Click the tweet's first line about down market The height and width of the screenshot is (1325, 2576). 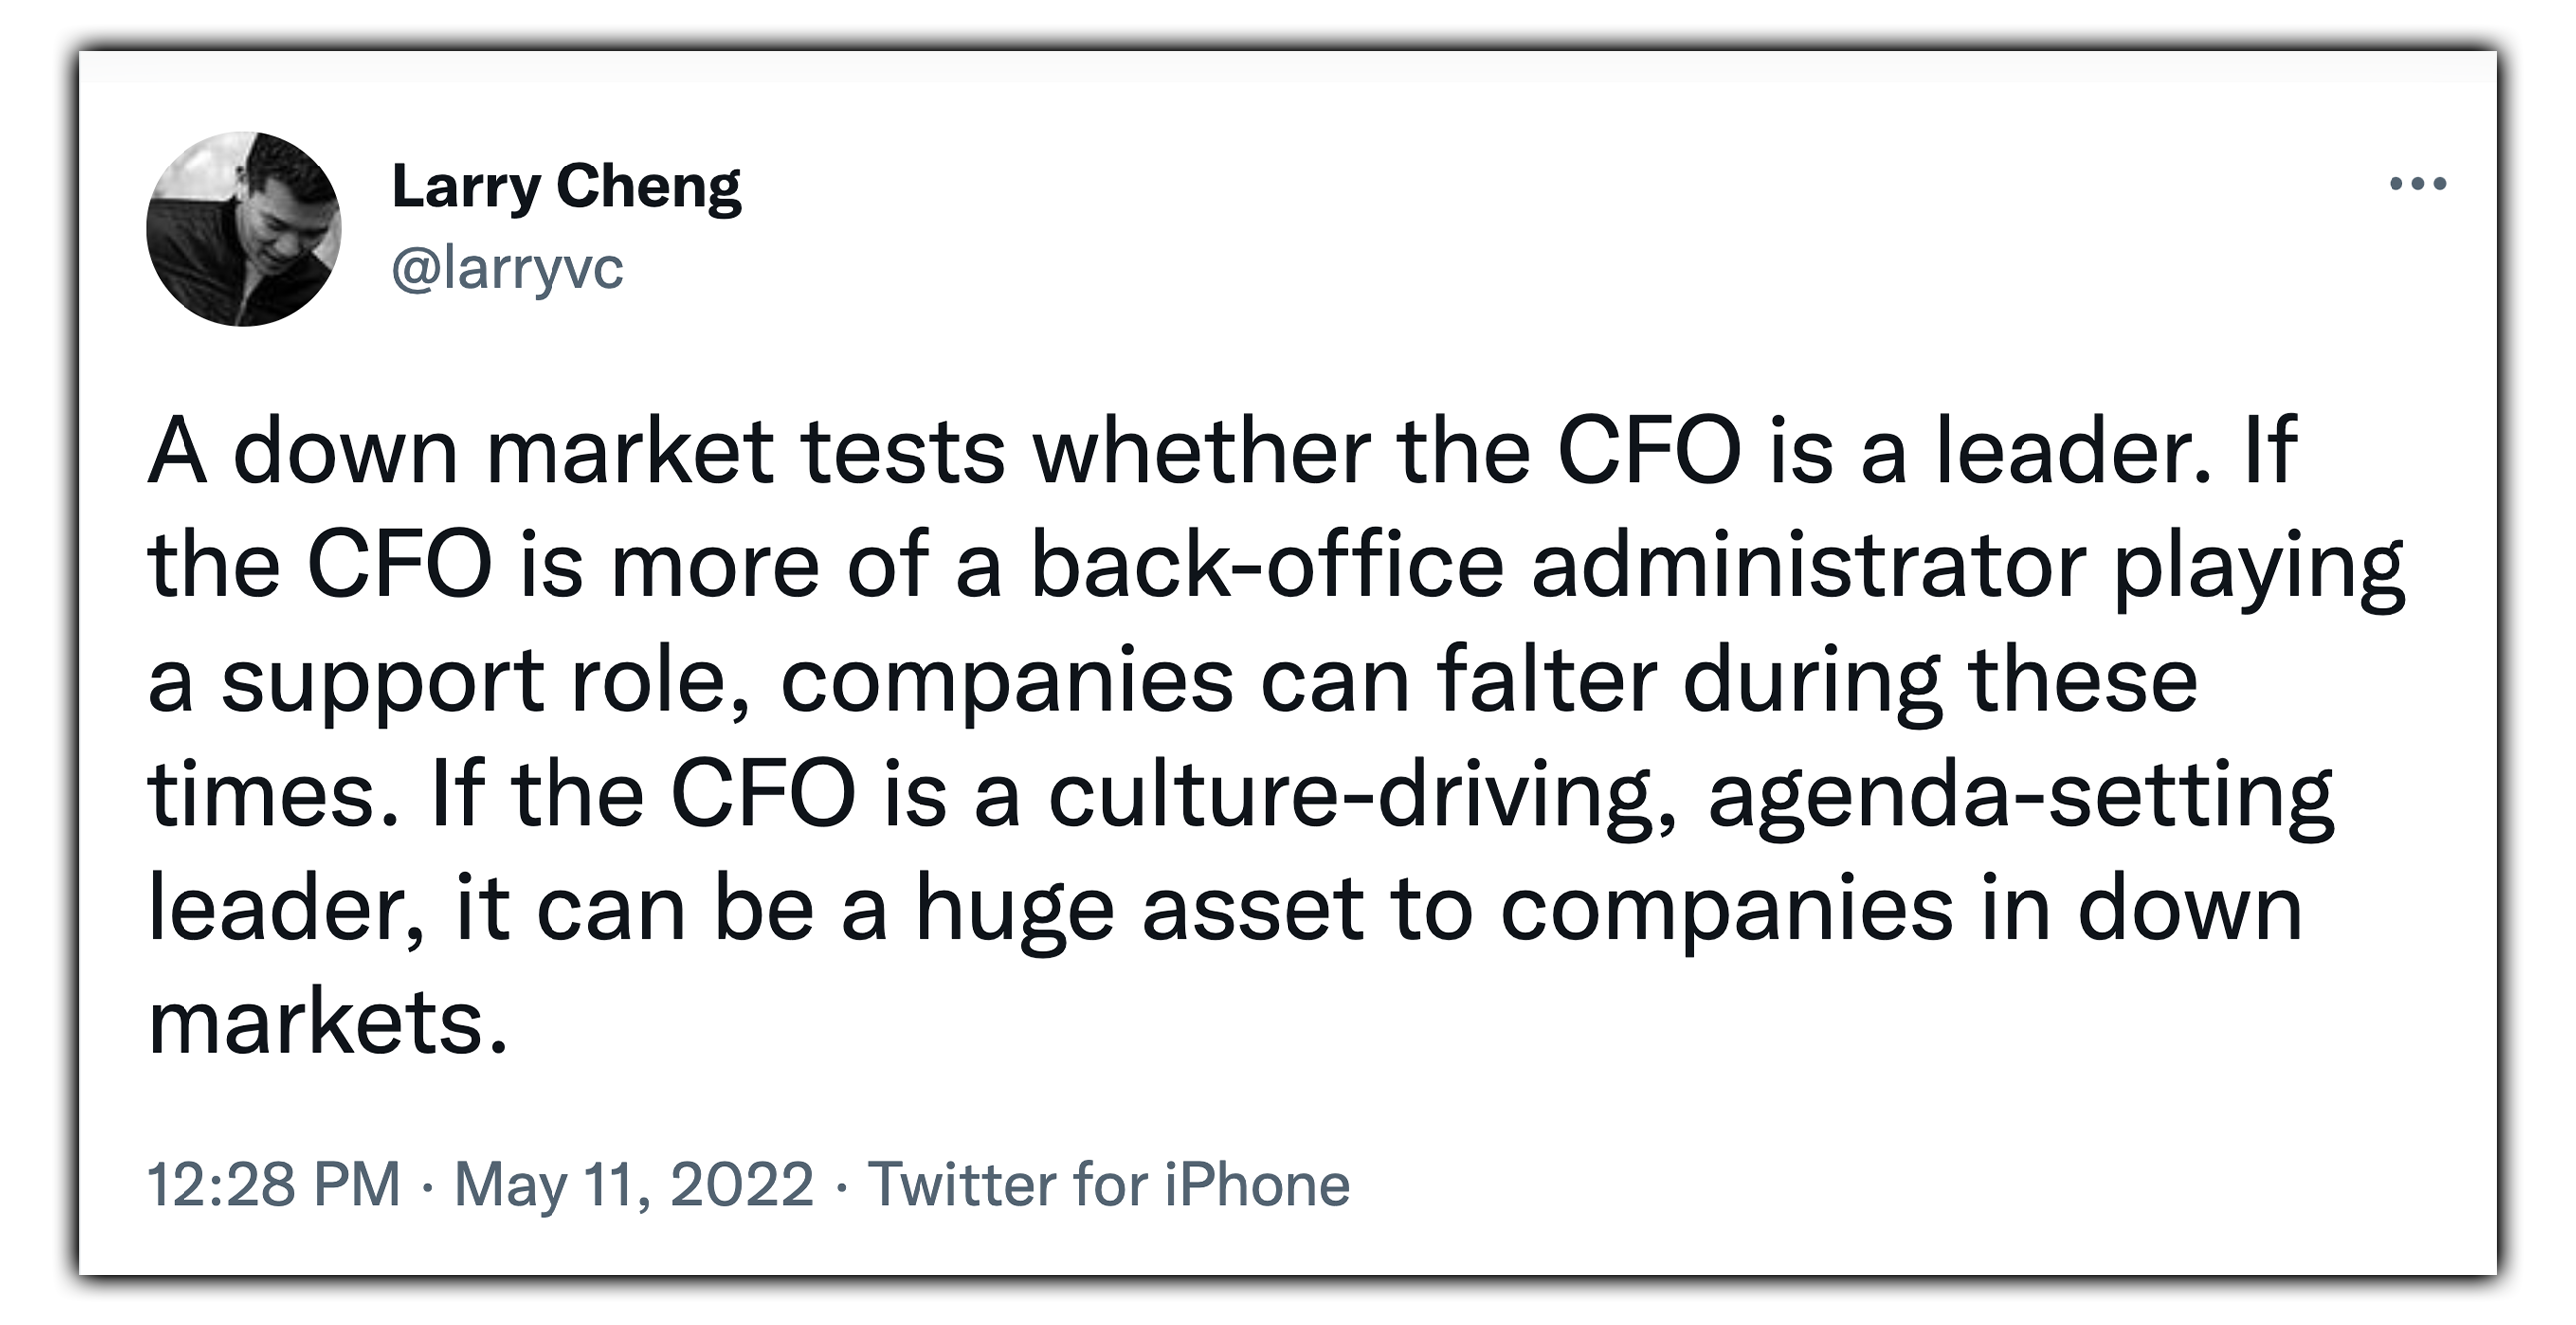pyautogui.click(x=1222, y=450)
